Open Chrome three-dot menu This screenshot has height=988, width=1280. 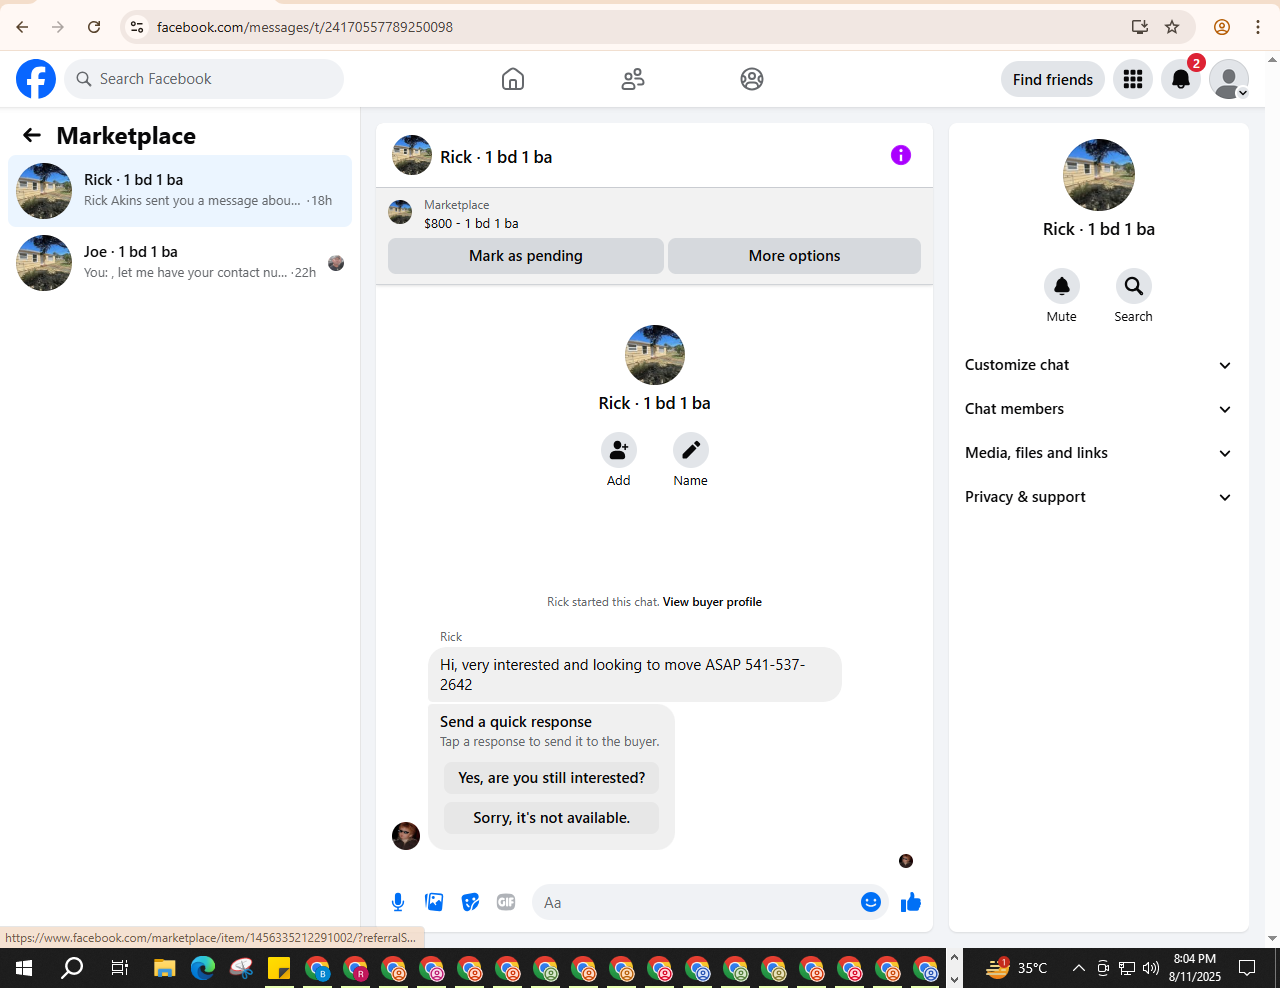tap(1258, 27)
